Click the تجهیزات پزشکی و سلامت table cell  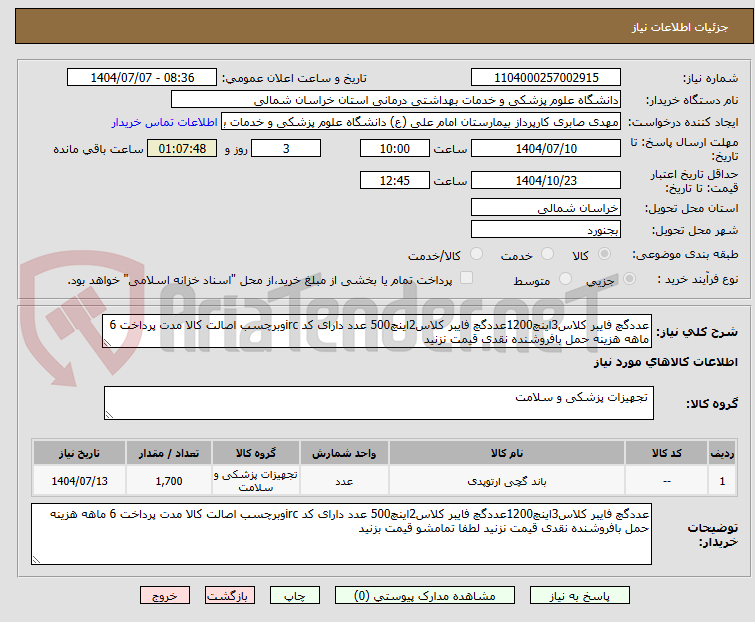pyautogui.click(x=256, y=481)
